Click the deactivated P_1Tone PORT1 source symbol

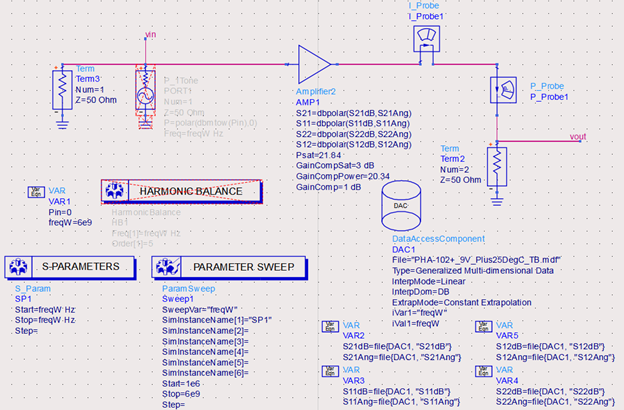click(145, 90)
